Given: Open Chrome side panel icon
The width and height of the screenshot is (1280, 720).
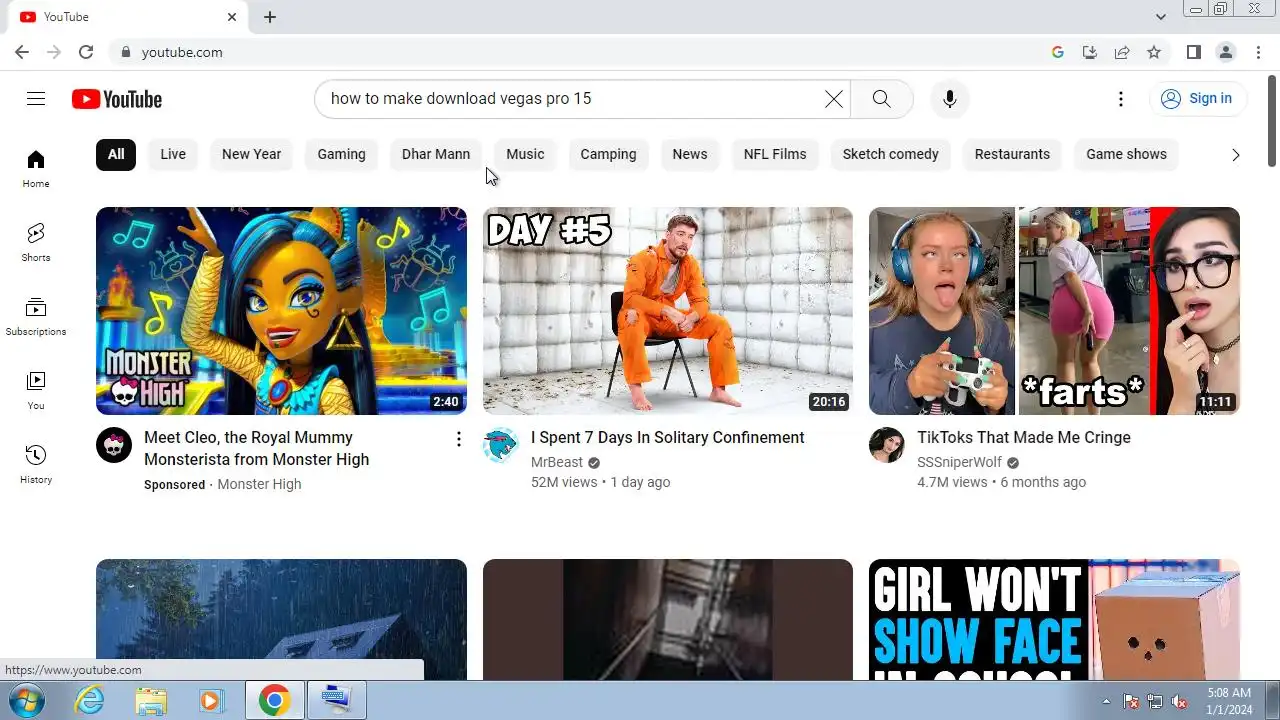Looking at the screenshot, I should coord(1193,52).
